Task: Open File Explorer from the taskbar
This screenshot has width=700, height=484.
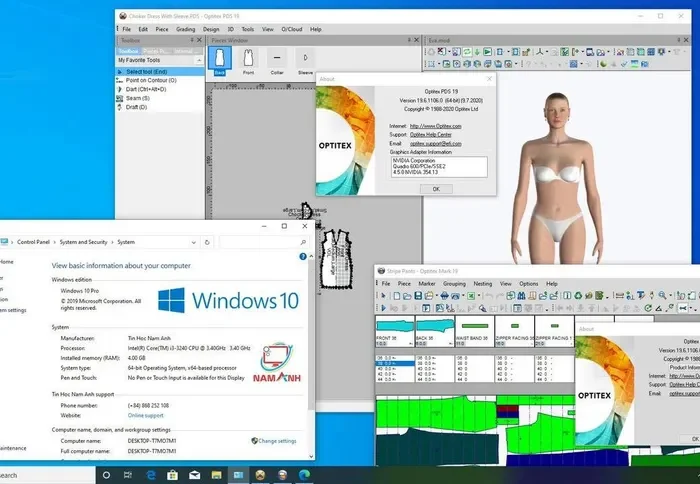Action: (x=216, y=475)
